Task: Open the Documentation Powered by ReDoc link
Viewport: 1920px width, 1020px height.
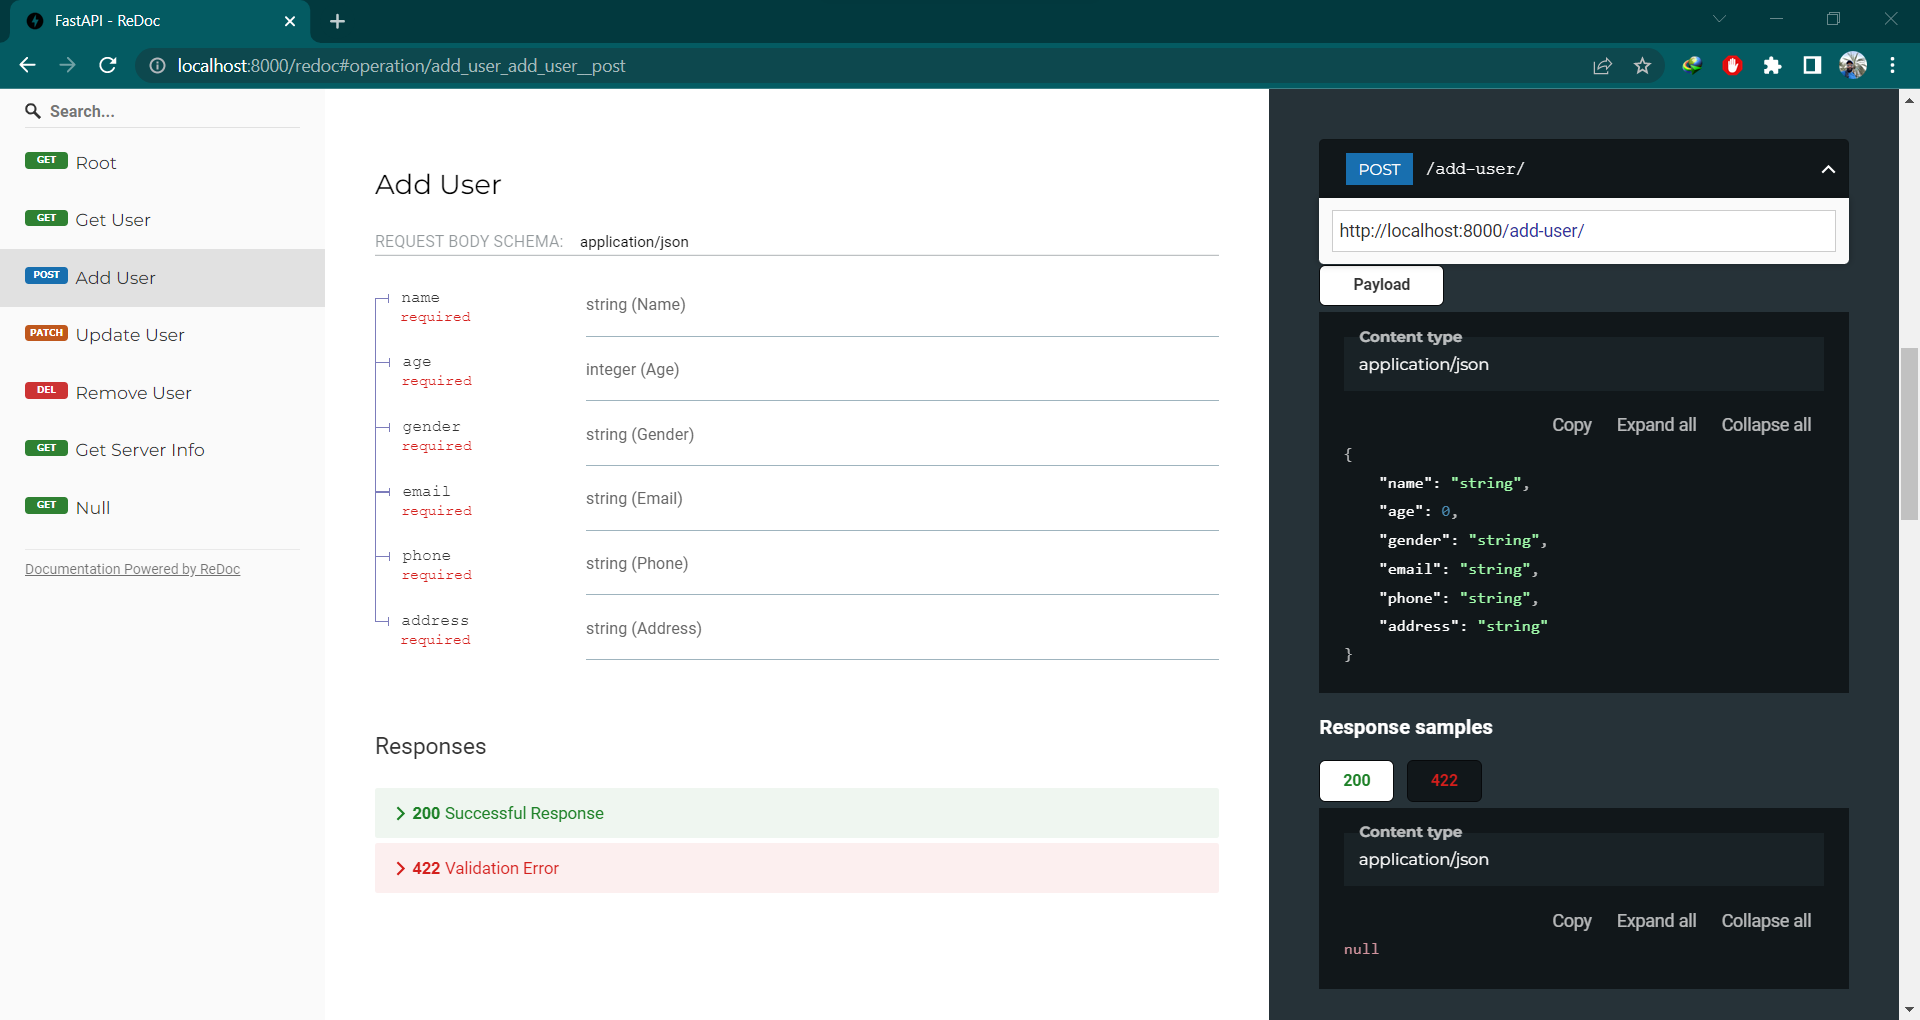Action: 131,568
